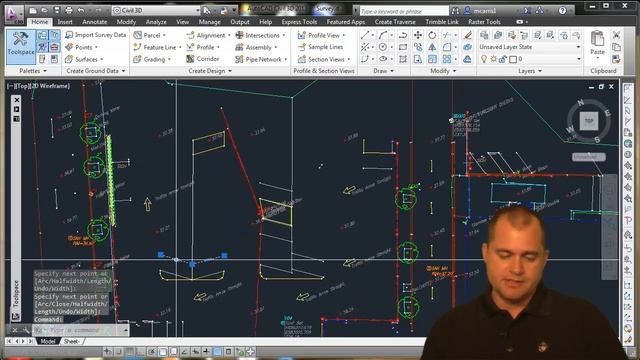Click the command line customize wrench
Screen dimensions: 640x360
[26, 330]
